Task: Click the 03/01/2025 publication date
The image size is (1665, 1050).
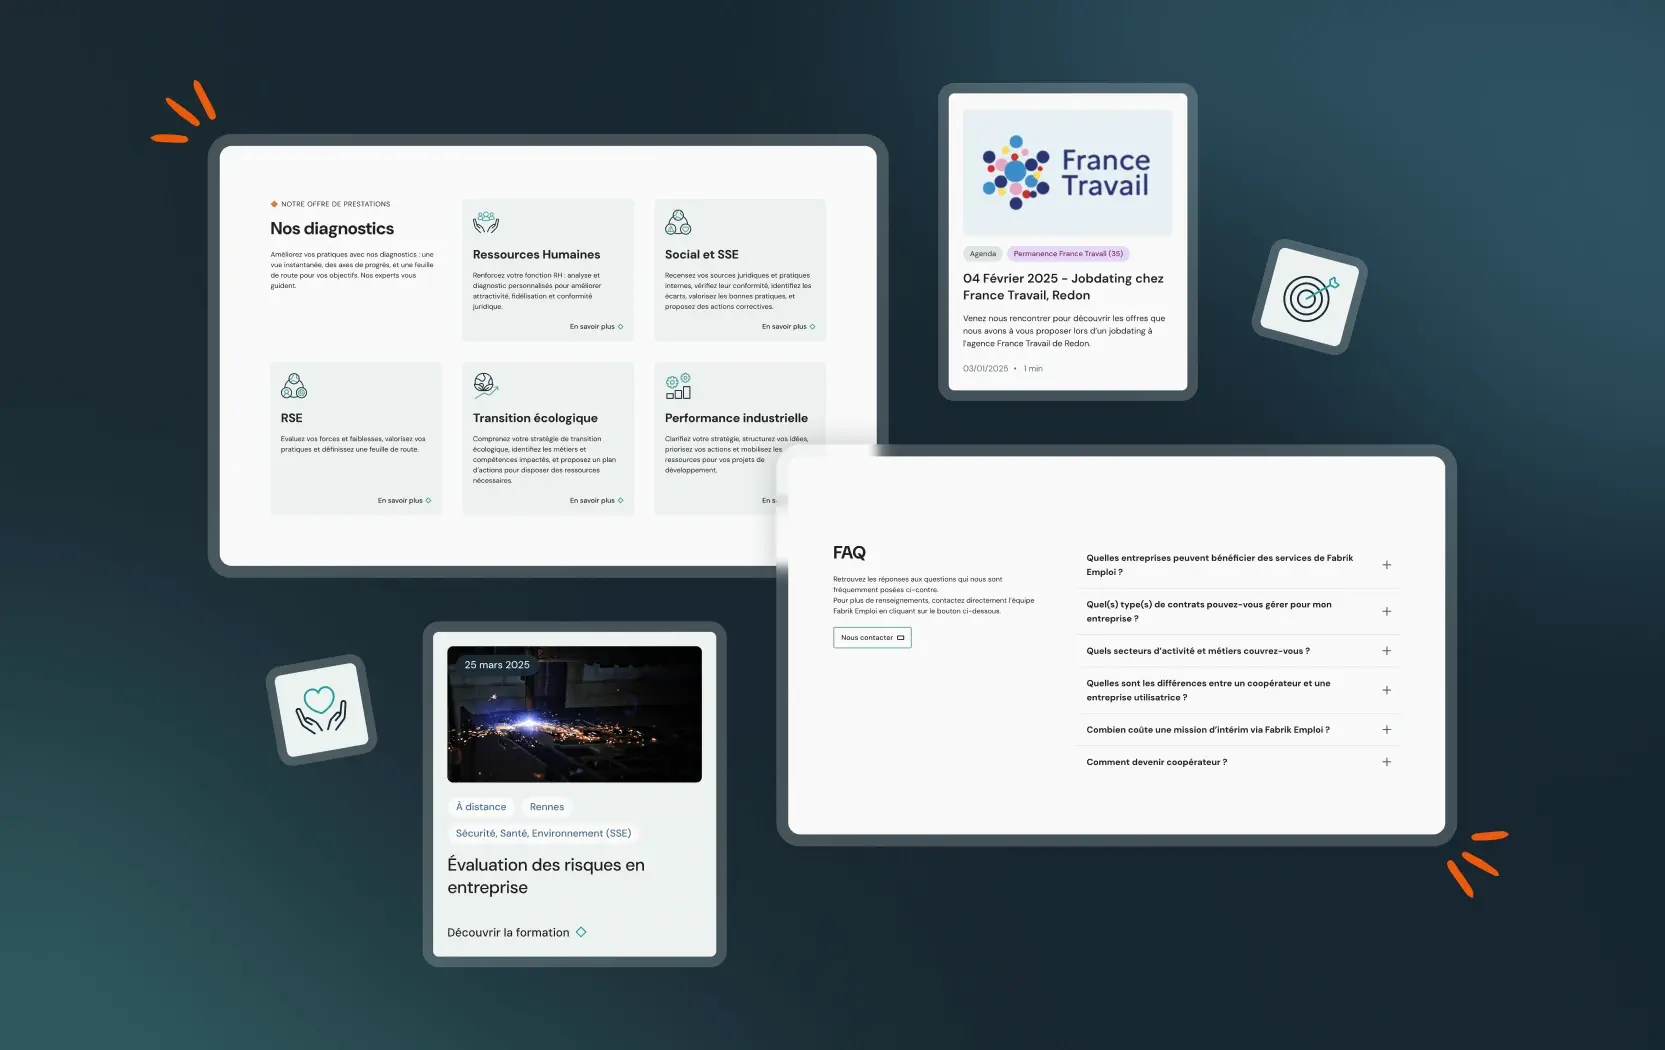Action: click(x=986, y=369)
